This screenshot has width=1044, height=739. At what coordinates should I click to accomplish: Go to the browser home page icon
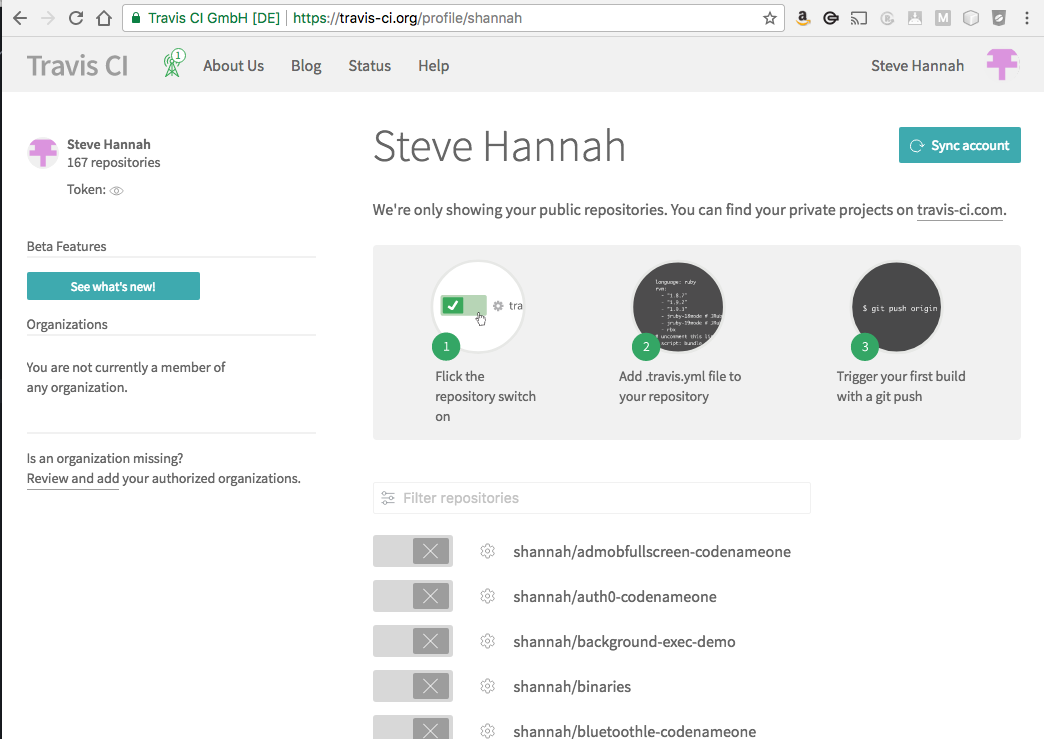click(104, 18)
